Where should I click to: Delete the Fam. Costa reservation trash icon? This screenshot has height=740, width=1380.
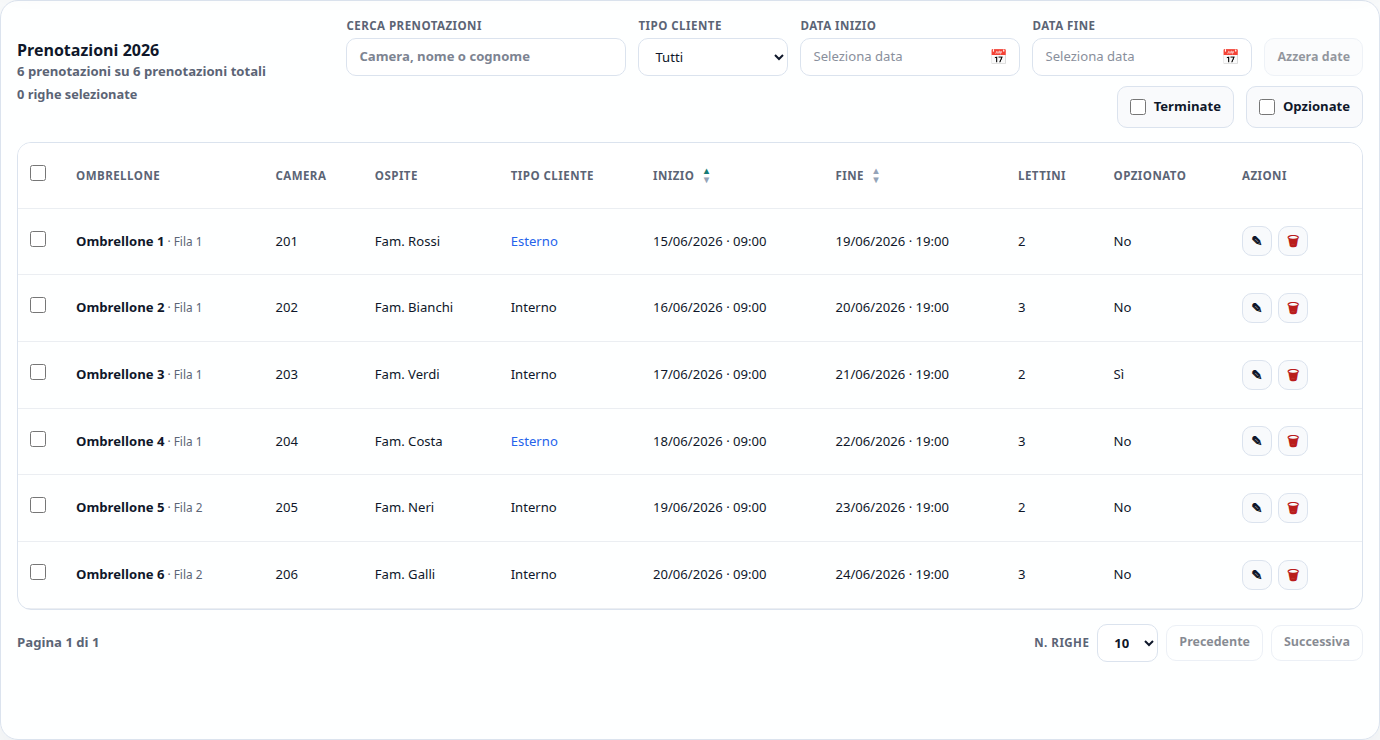[x=1293, y=441]
